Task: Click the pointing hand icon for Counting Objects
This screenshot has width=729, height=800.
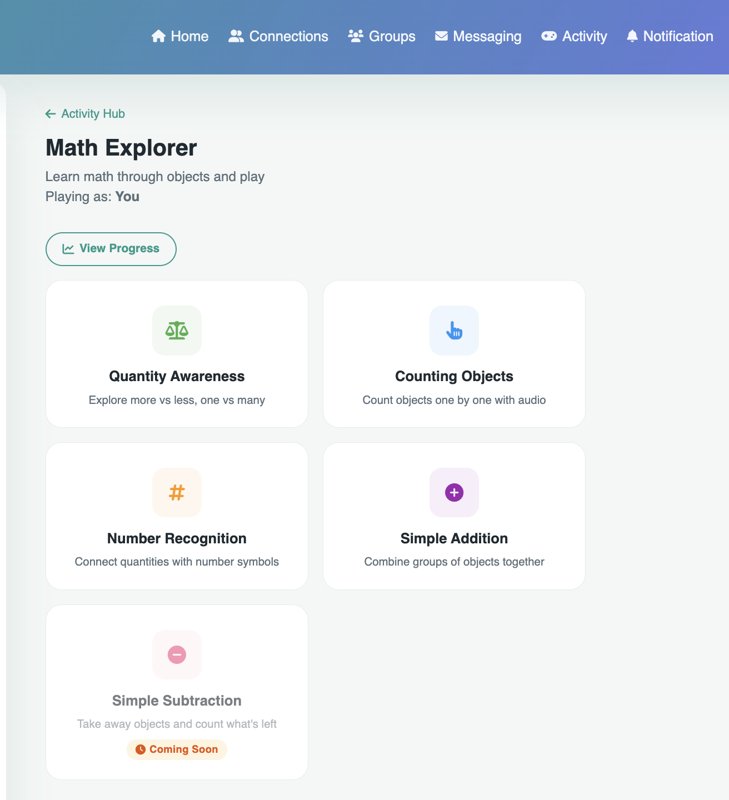Action: coord(454,330)
